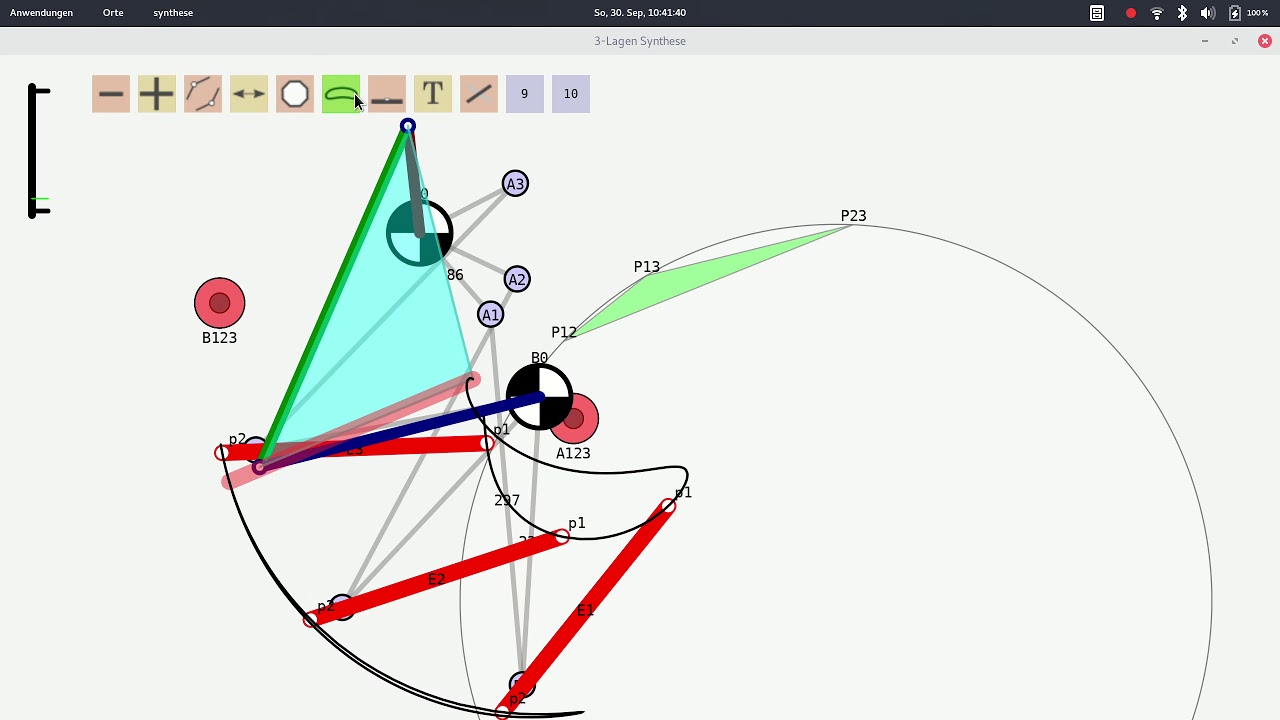1280x720 pixels.
Task: Select the red A123 pivot point
Action: coord(574,420)
